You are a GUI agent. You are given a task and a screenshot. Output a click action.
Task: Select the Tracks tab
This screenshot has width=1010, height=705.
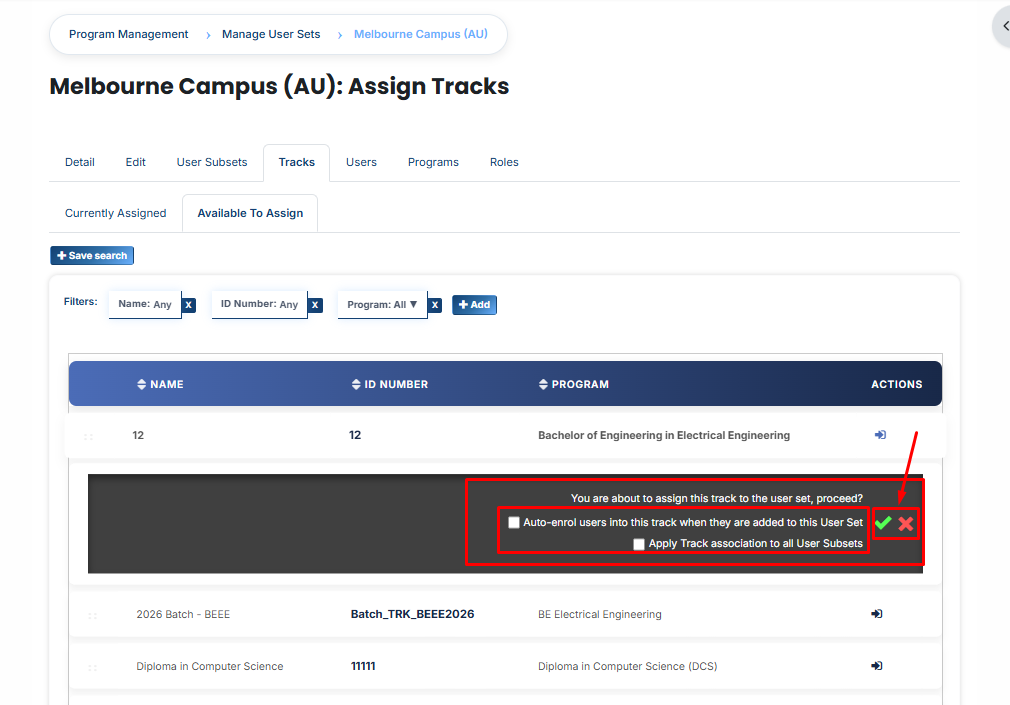coord(297,162)
